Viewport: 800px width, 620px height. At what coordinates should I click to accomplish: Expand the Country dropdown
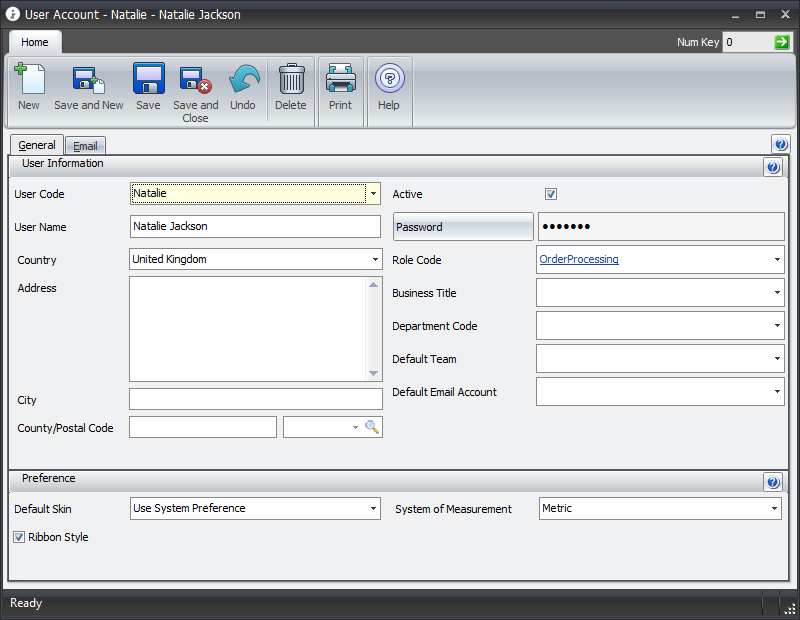[373, 260]
